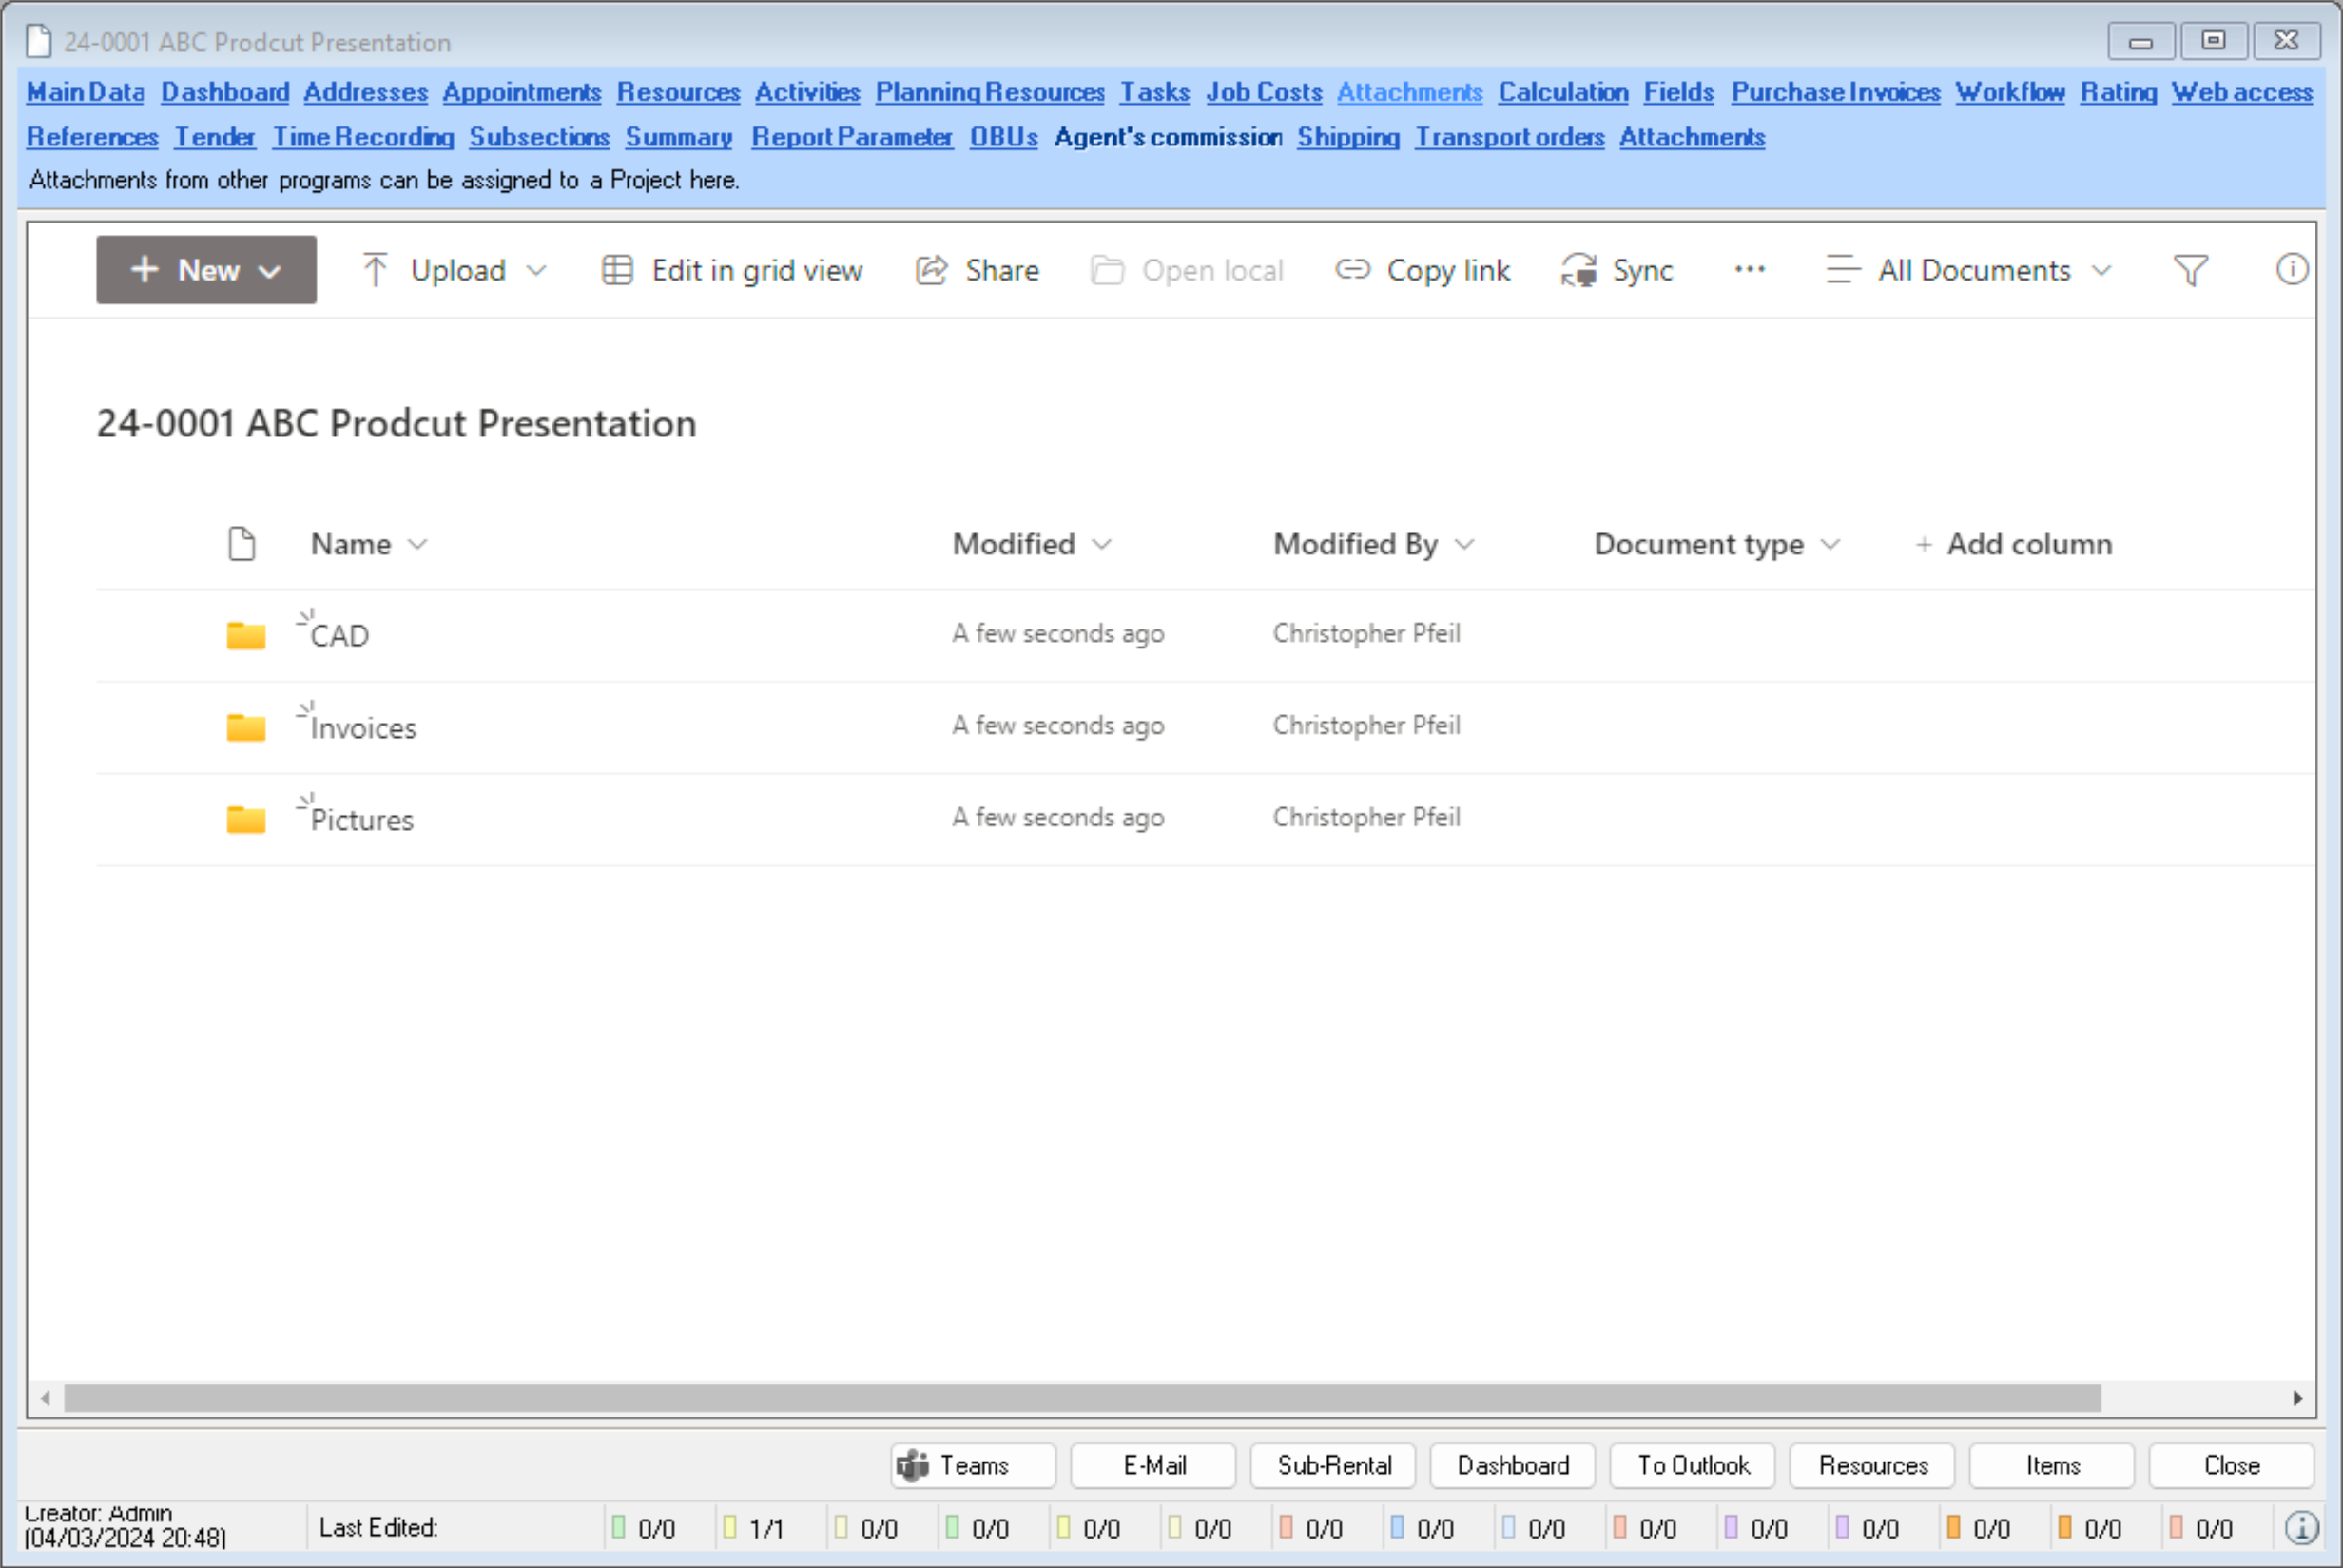Open the Time Recording tab
This screenshot has height=1568, width=2343.
(x=363, y=137)
